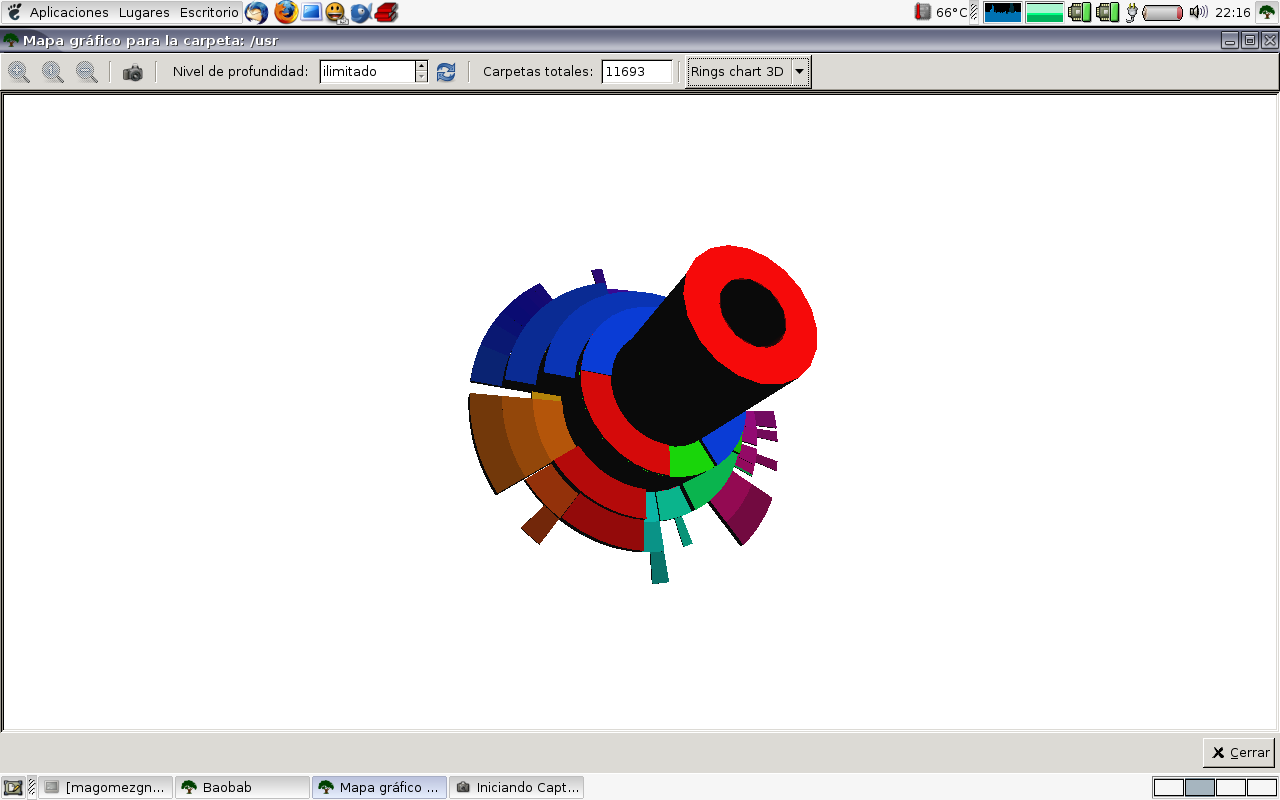Minimize the Mapa gráfico window
Screen dimensions: 1280x800
[1230, 40]
